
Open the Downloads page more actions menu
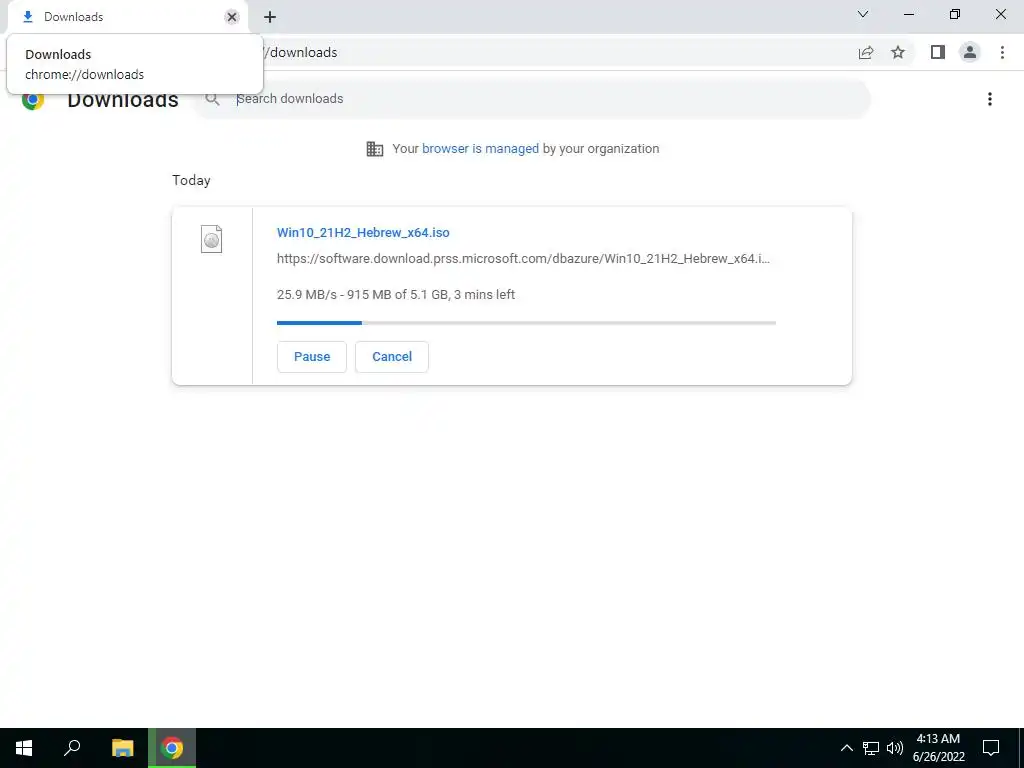(x=990, y=99)
